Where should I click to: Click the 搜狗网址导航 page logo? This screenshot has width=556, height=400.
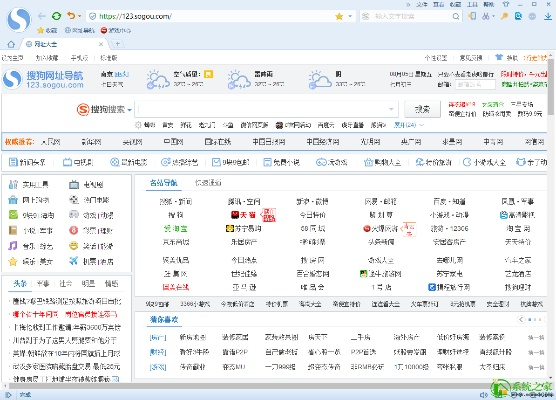[x=43, y=79]
